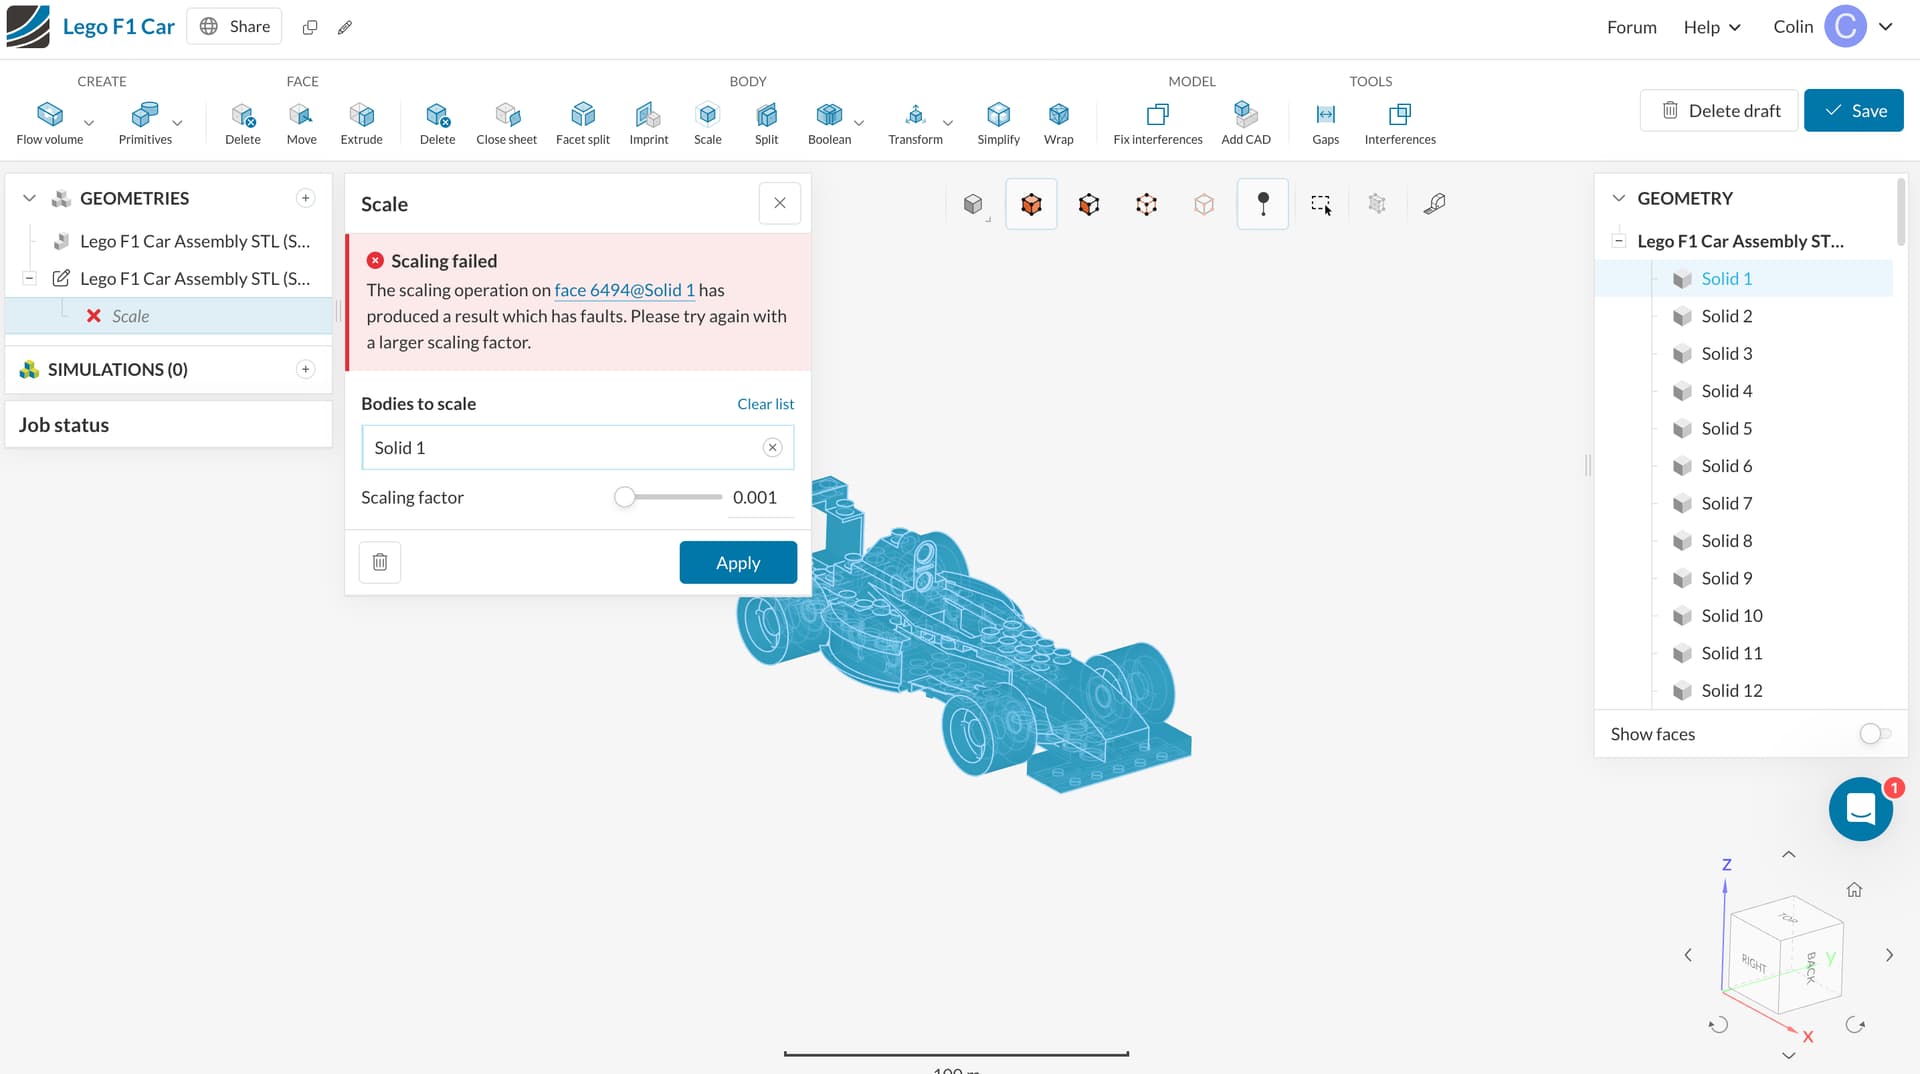Select the Transform tool
The width and height of the screenshot is (1920, 1074).
click(915, 122)
